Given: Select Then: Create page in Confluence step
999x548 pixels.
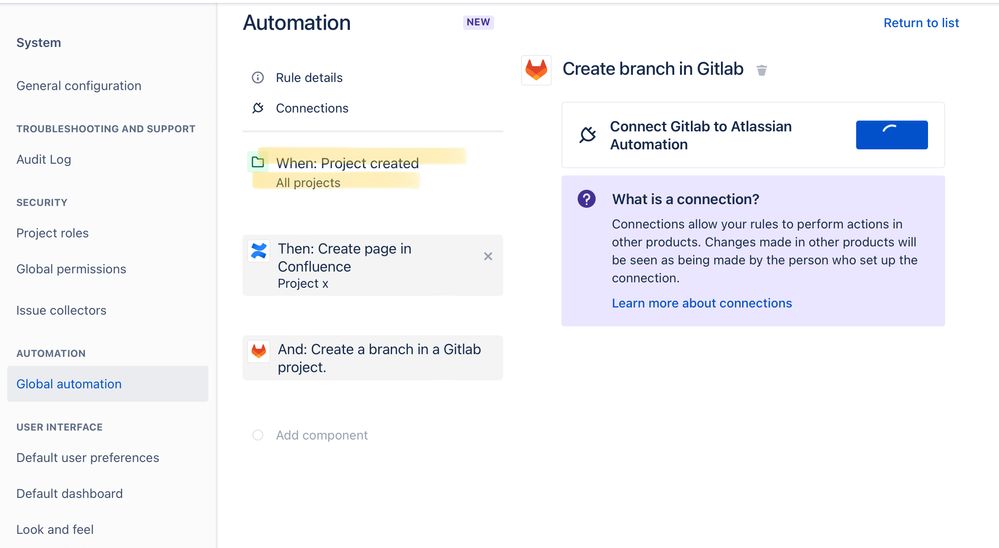Looking at the screenshot, I should pyautogui.click(x=372, y=265).
